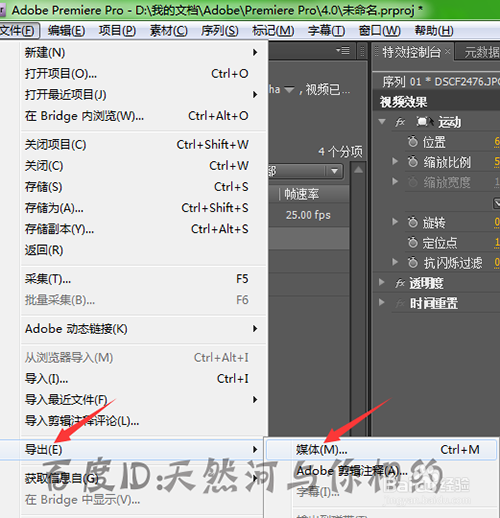Switch to 特效控制台 tab
Screen dimensions: 500x518
tap(411, 52)
